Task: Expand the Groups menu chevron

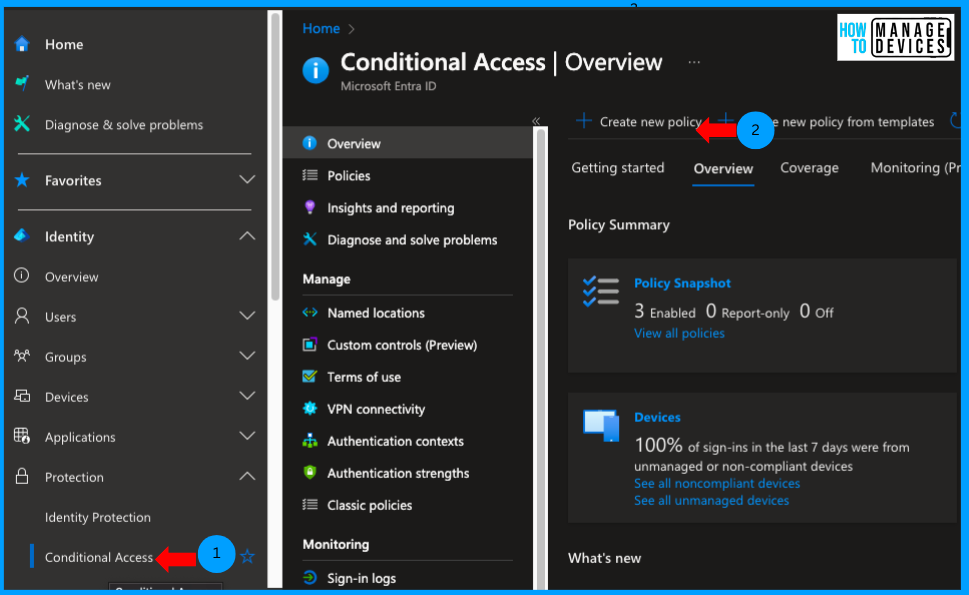Action: point(247,356)
